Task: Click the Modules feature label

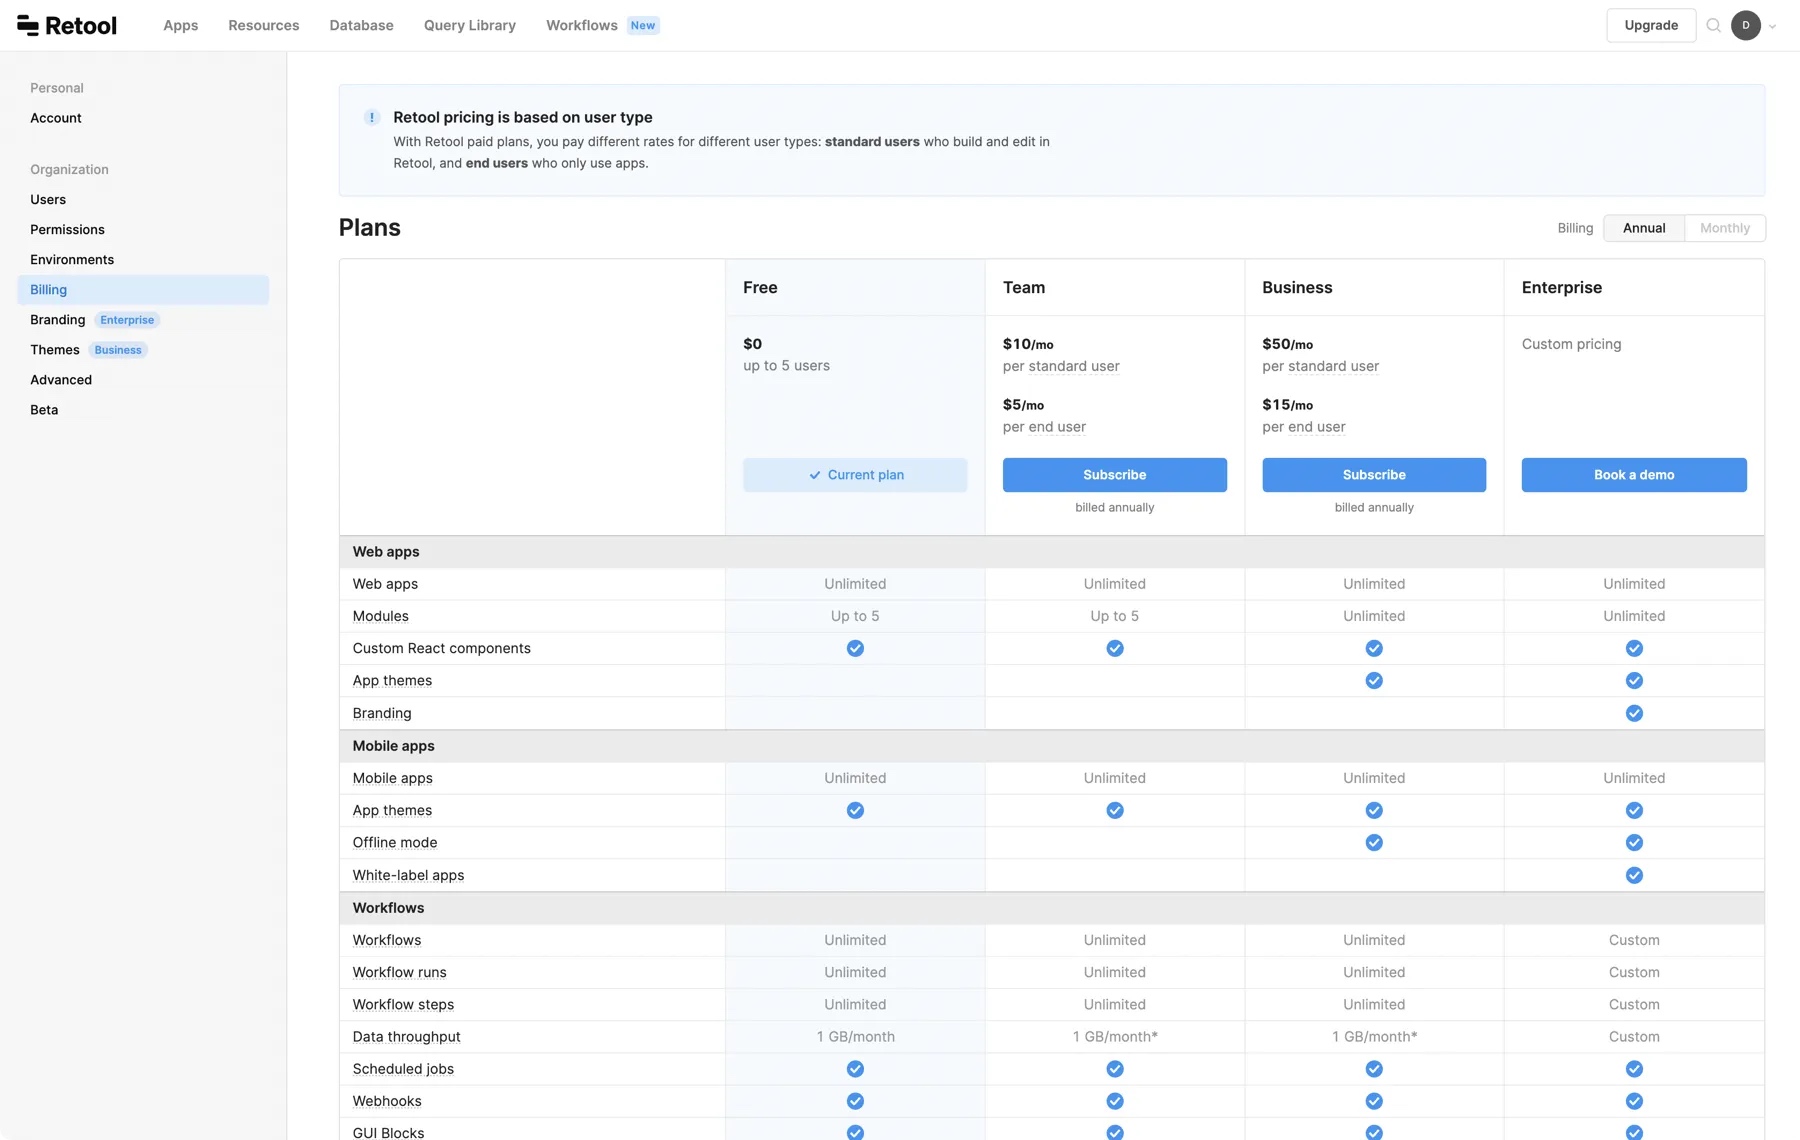Action: (x=380, y=616)
